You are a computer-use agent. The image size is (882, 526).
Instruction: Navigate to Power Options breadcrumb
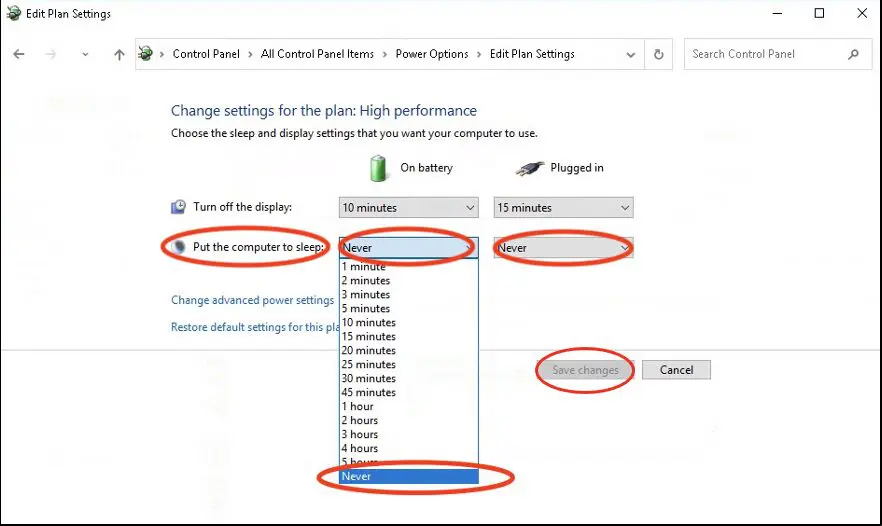pyautogui.click(x=431, y=54)
